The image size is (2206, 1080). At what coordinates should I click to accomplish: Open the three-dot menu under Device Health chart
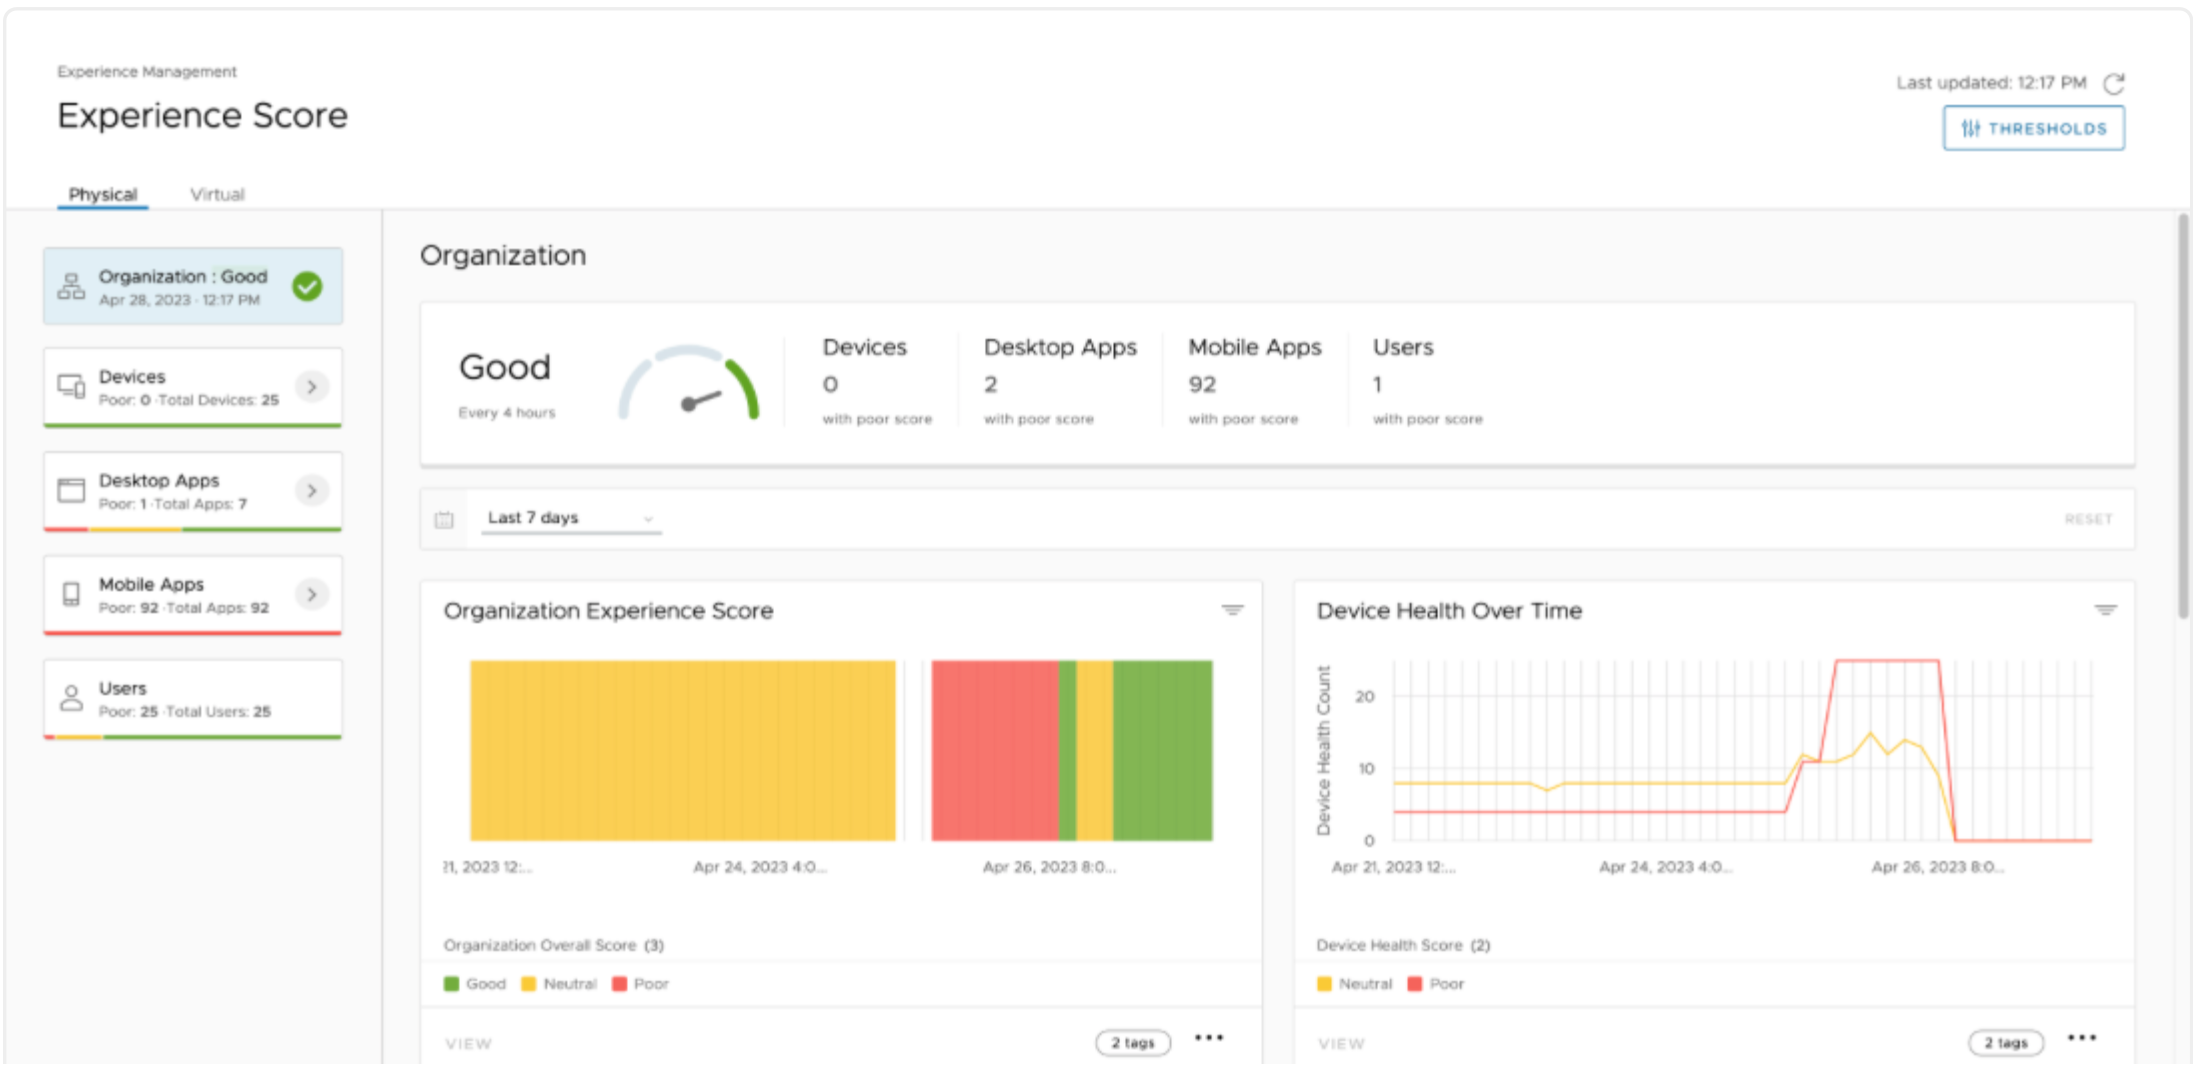(2081, 1038)
